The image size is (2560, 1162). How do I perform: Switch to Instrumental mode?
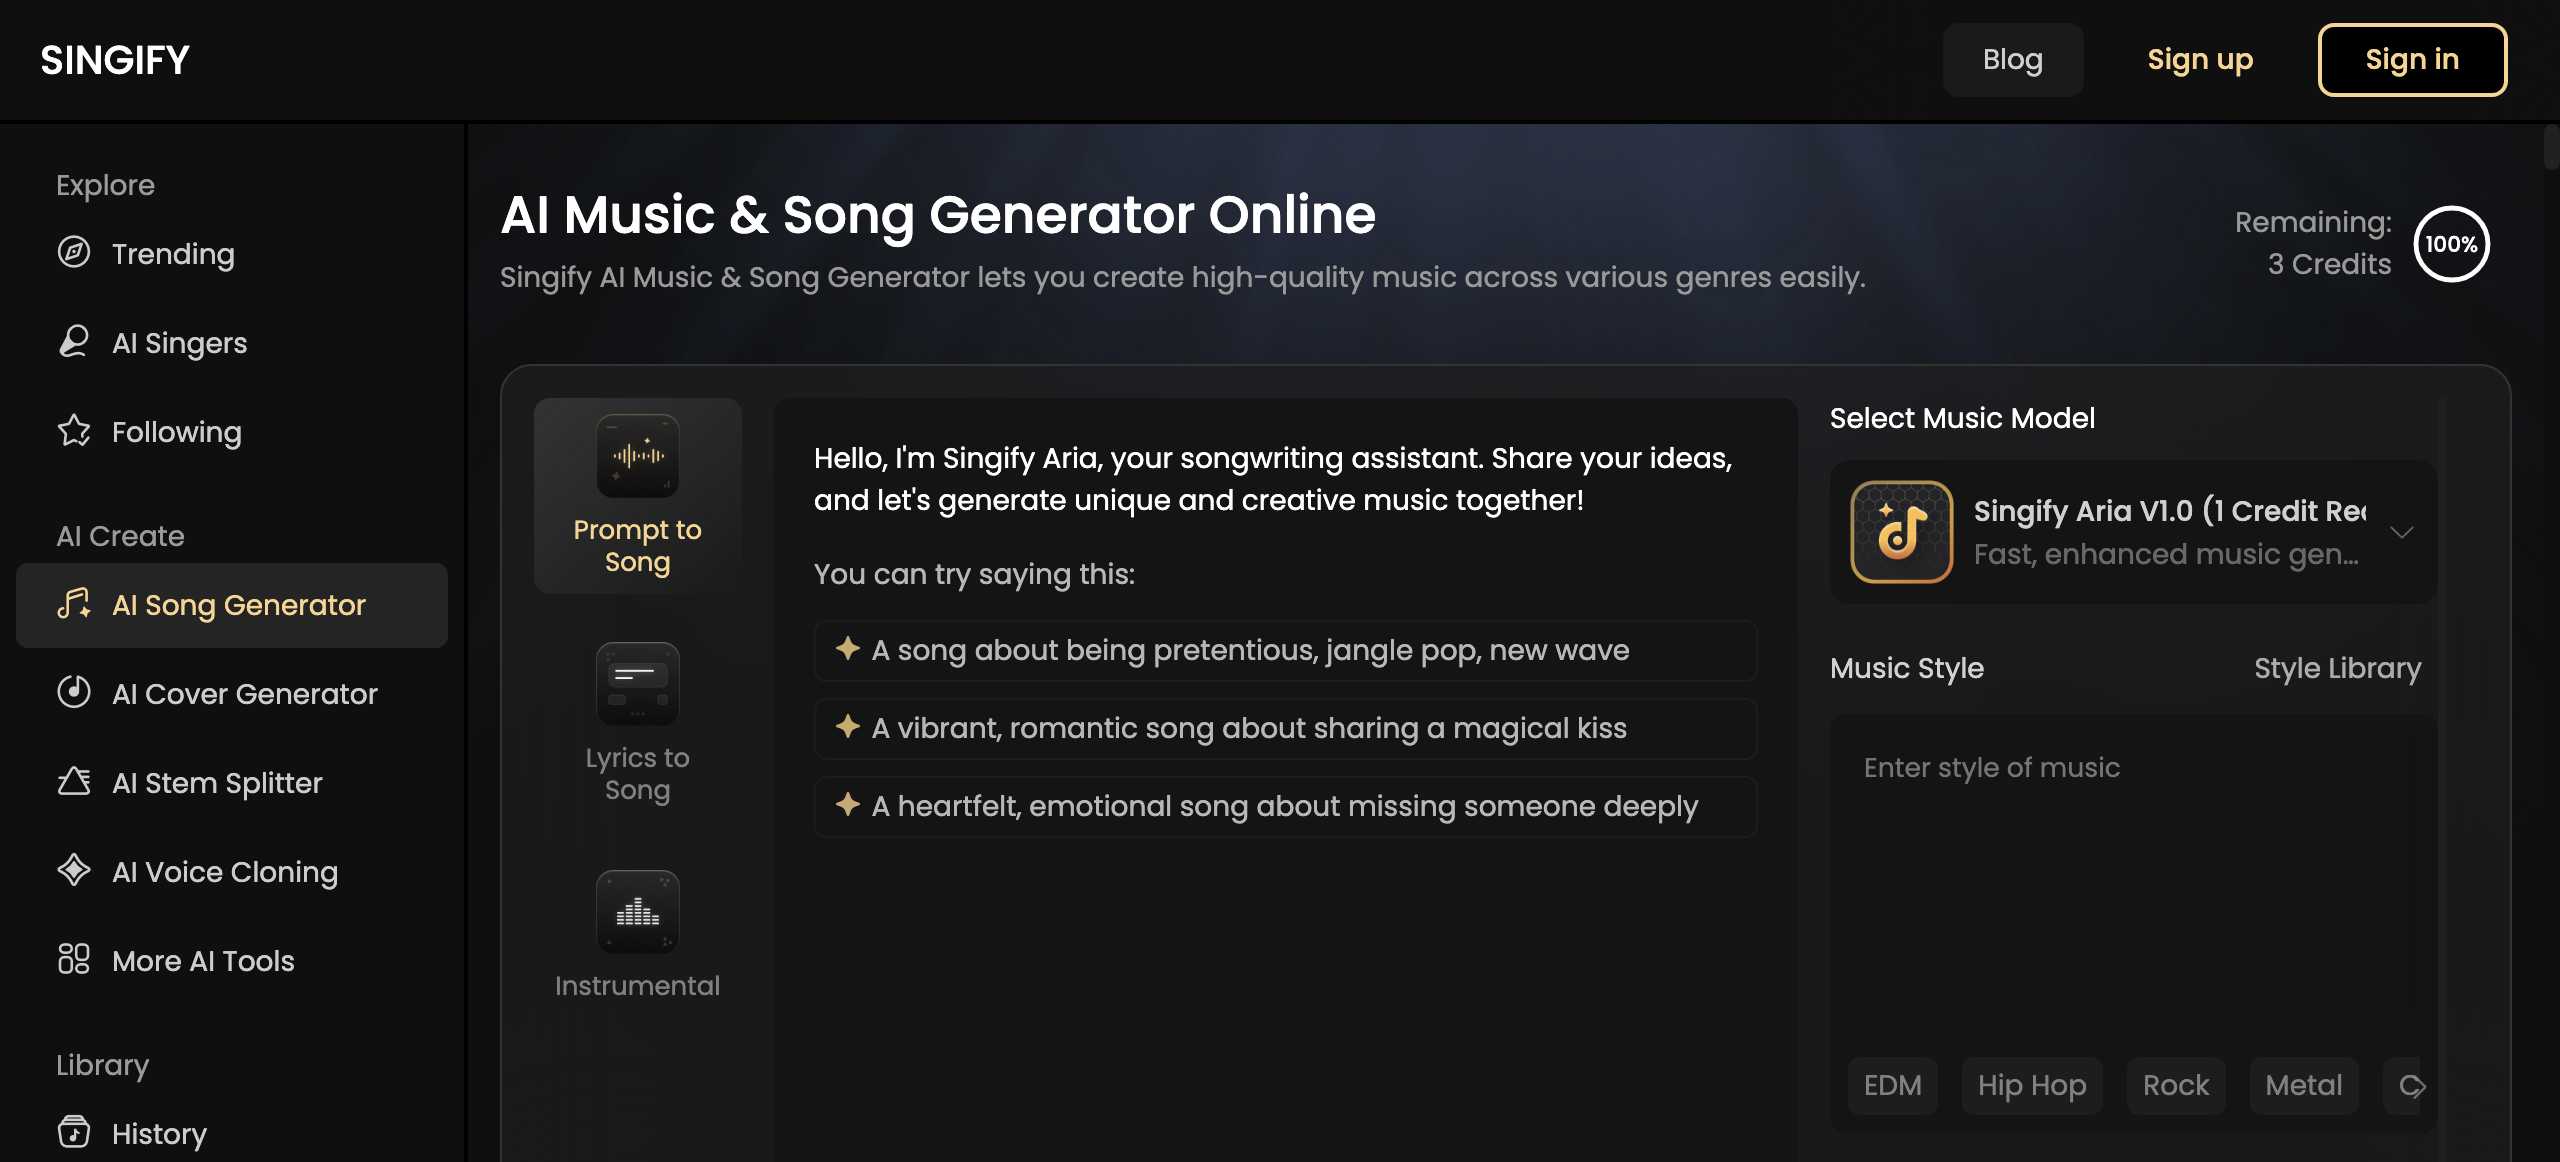[637, 935]
